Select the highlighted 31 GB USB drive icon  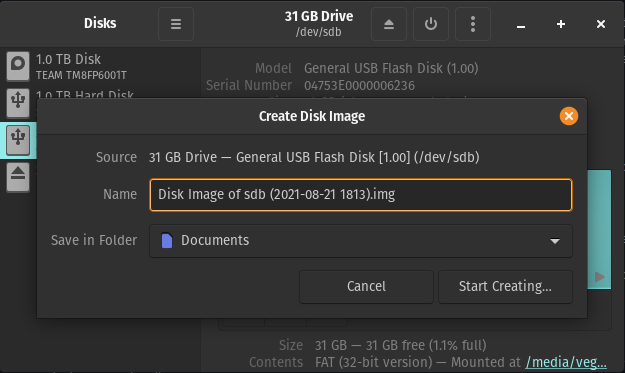[x=18, y=140]
